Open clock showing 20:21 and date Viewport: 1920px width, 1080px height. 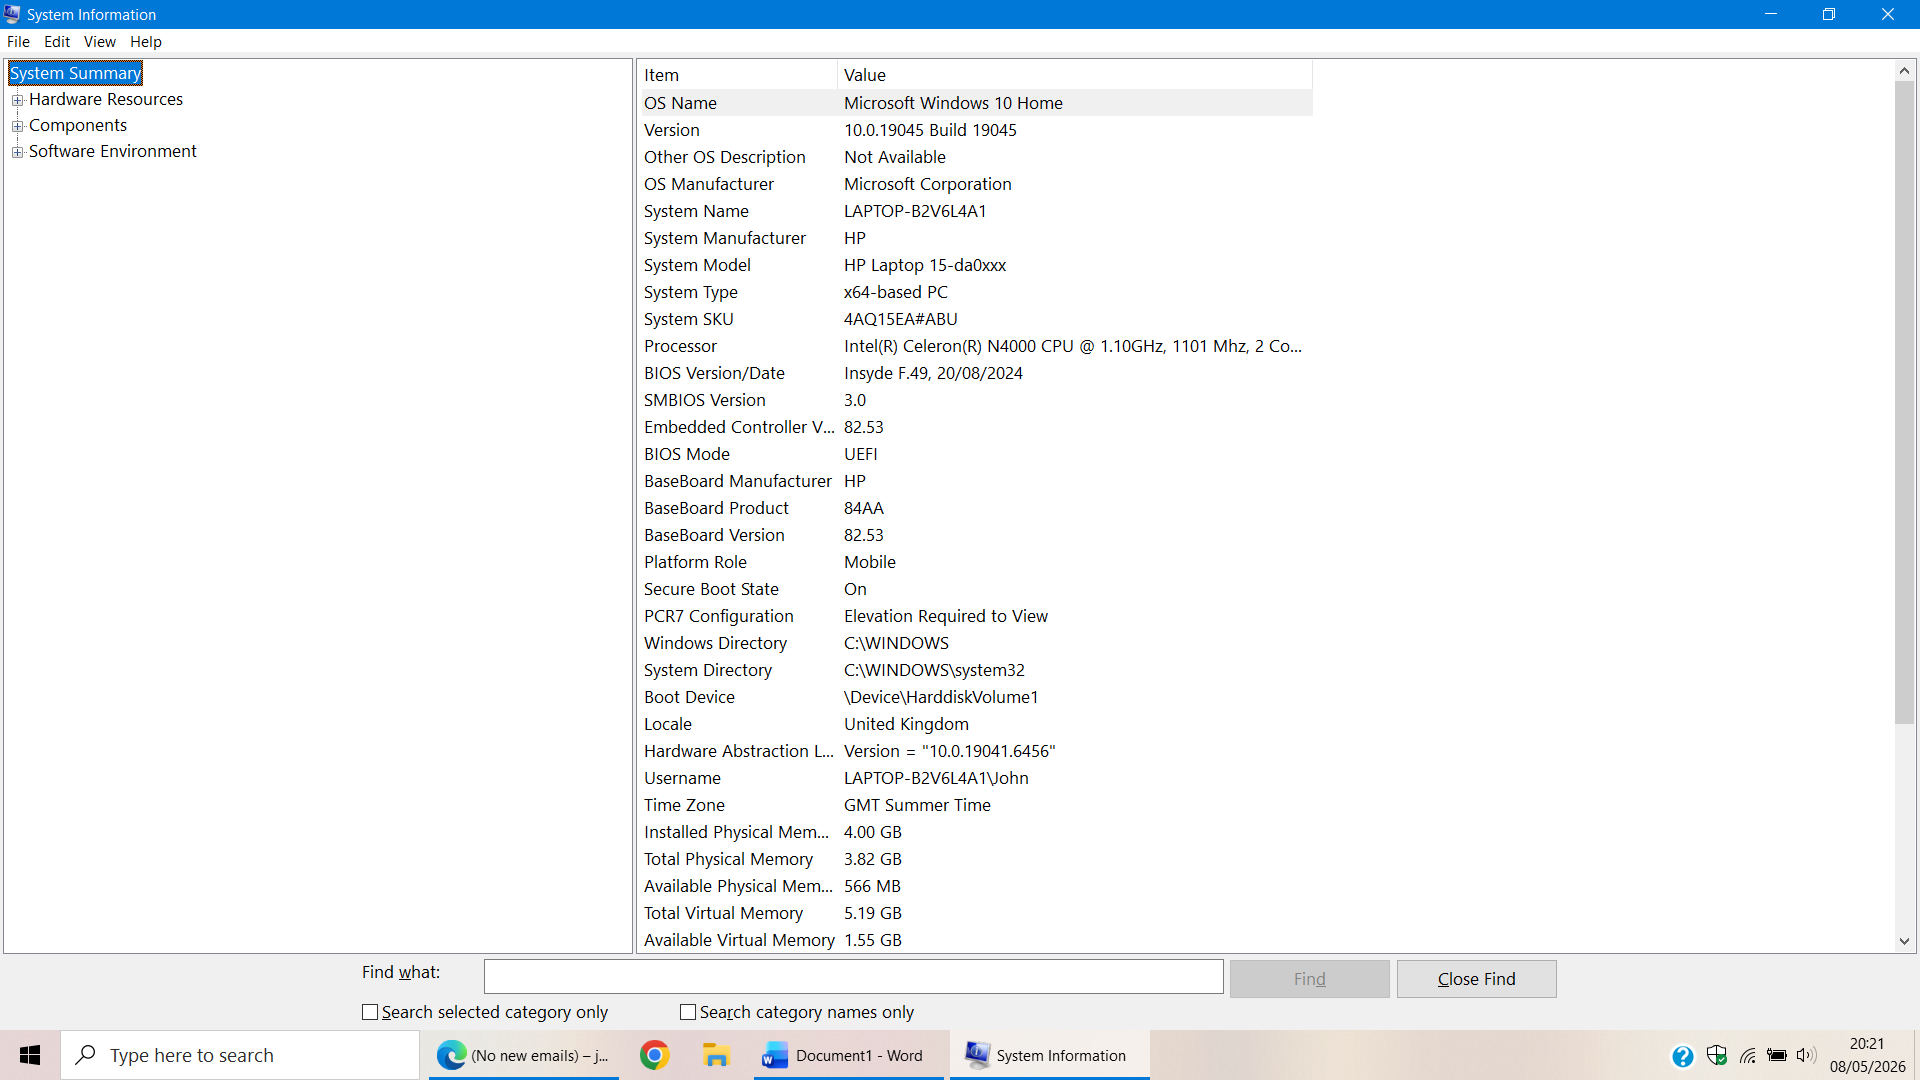[1867, 1055]
